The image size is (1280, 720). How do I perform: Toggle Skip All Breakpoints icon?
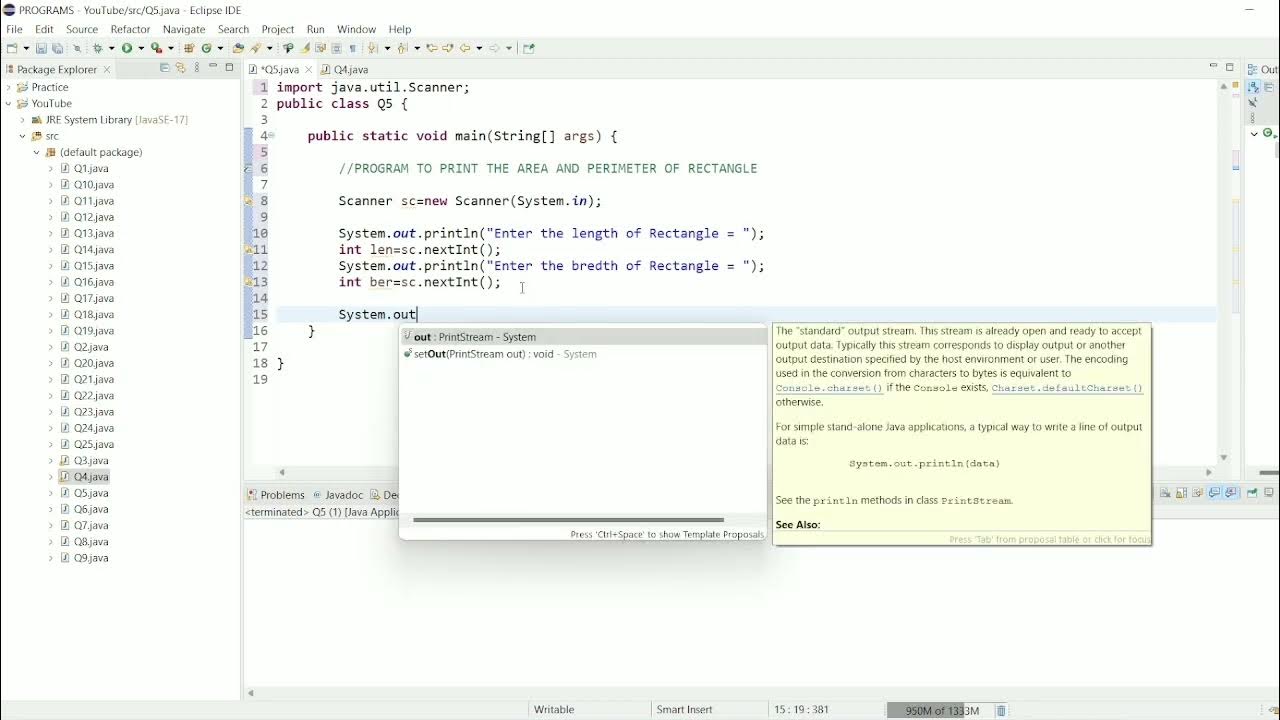pos(77,48)
